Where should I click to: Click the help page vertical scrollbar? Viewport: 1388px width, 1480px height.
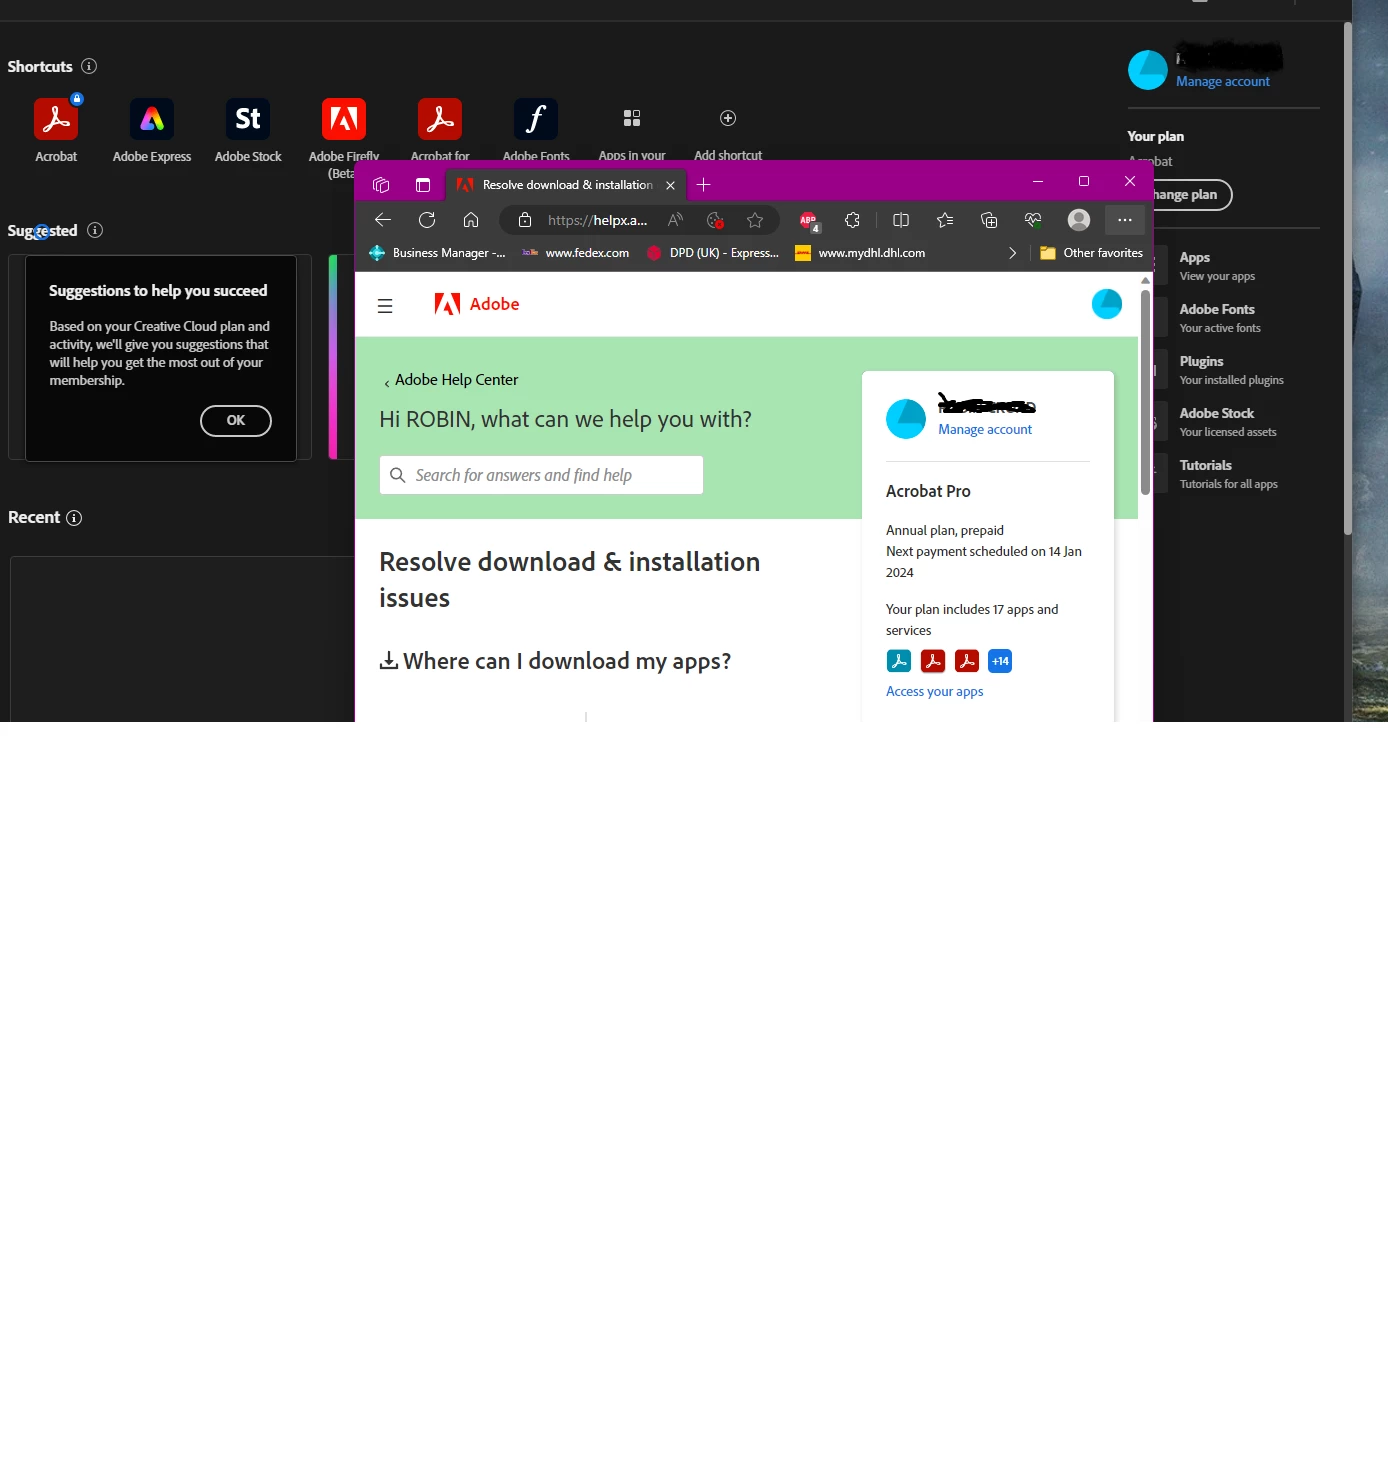(1145, 392)
